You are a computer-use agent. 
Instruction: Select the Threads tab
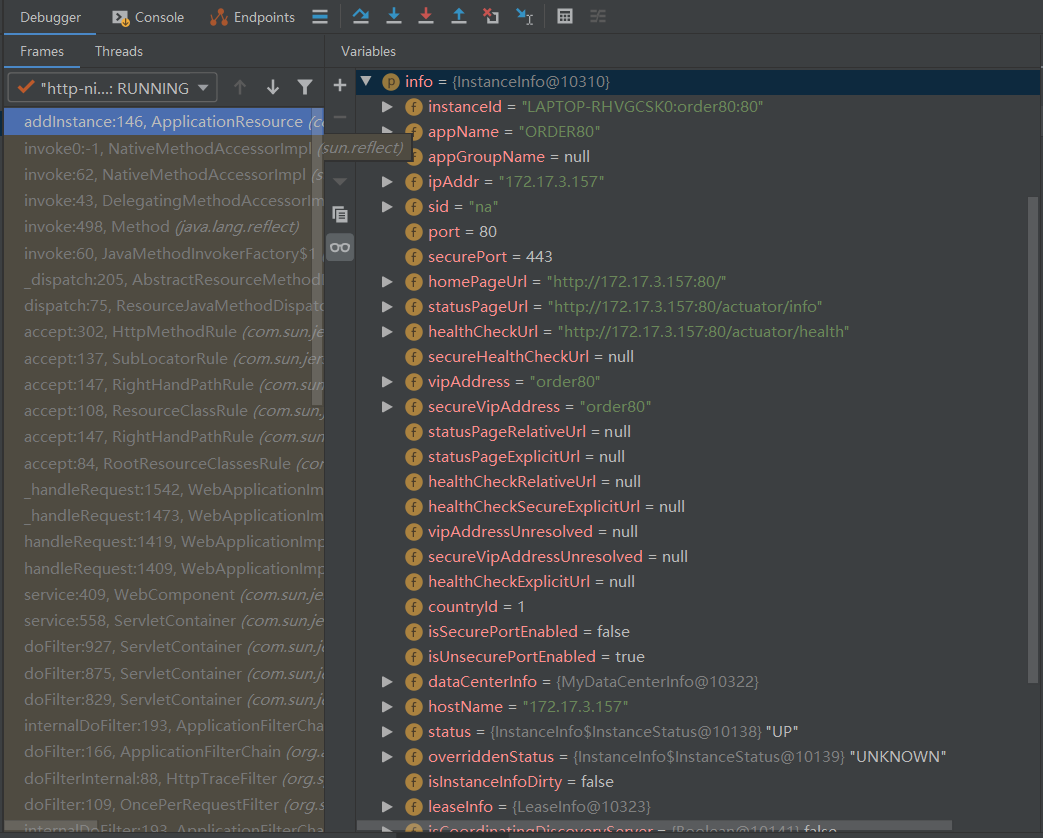click(119, 51)
